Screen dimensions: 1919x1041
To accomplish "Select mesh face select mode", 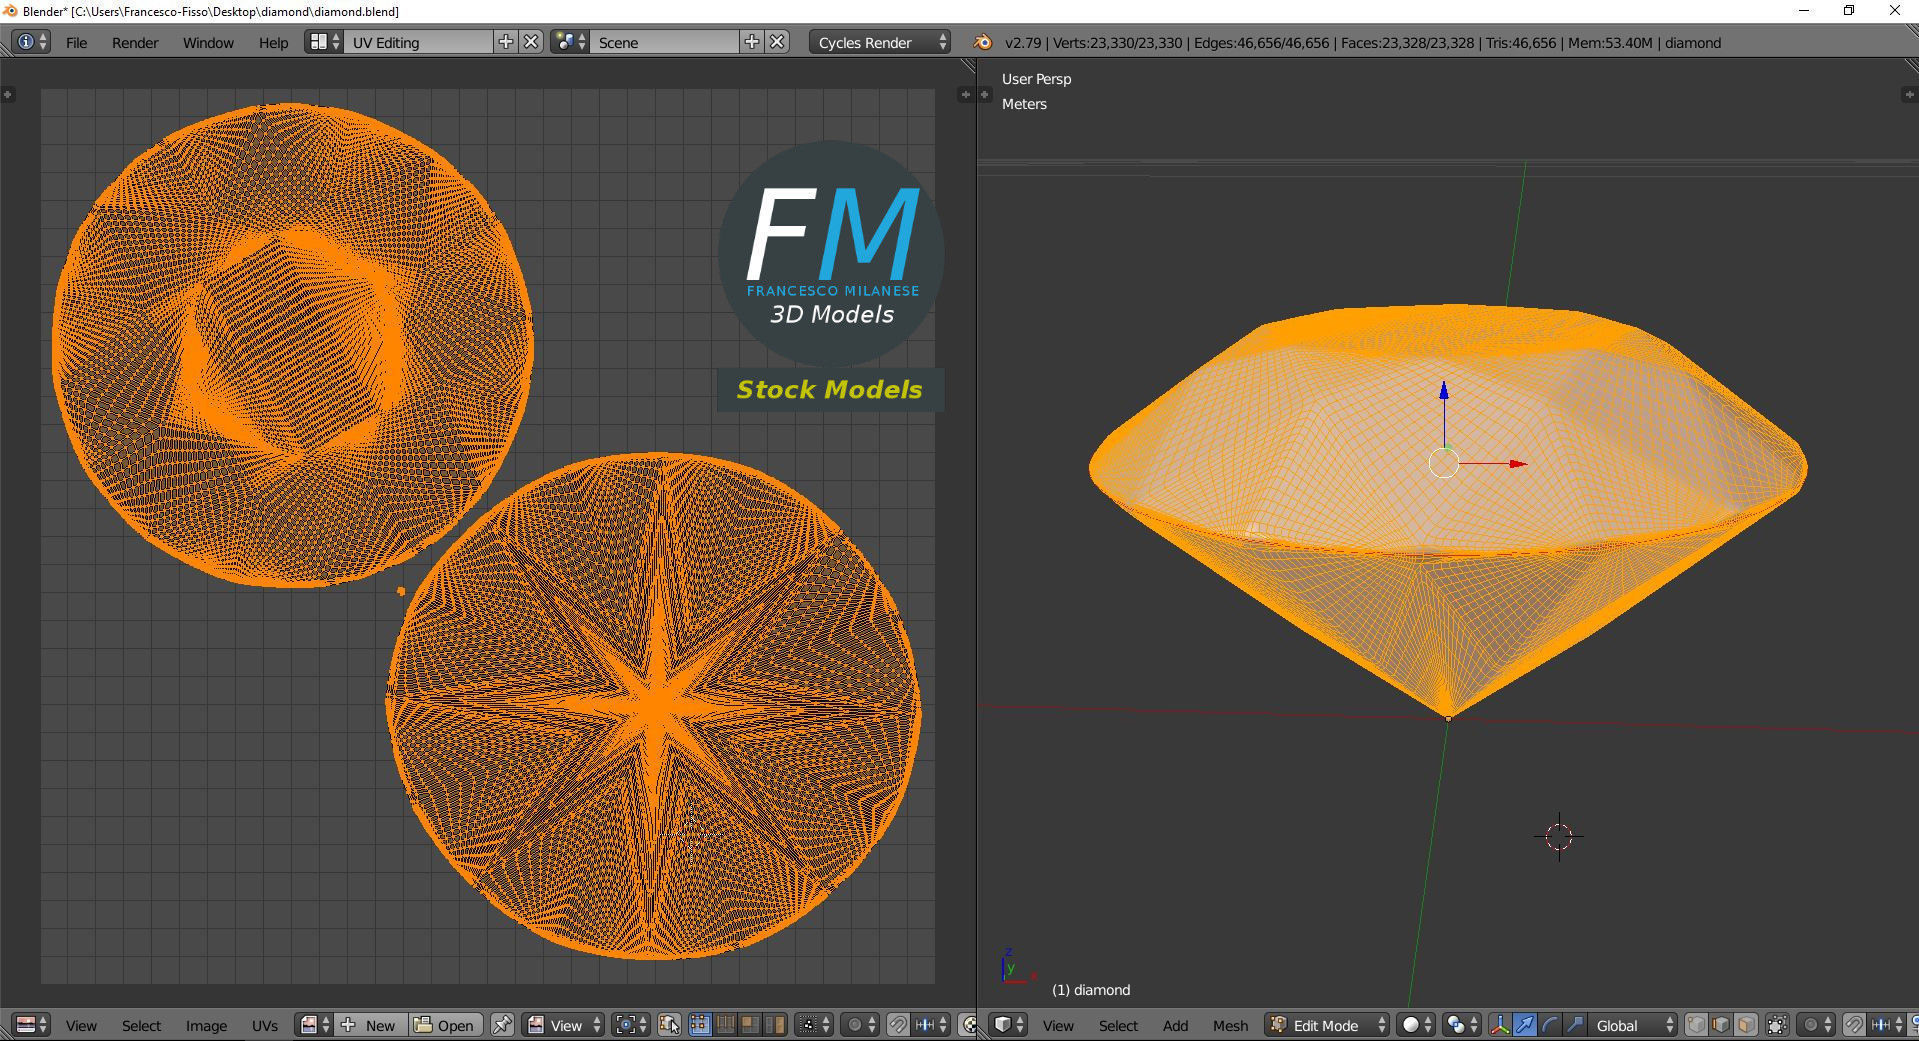I will [x=1746, y=1025].
